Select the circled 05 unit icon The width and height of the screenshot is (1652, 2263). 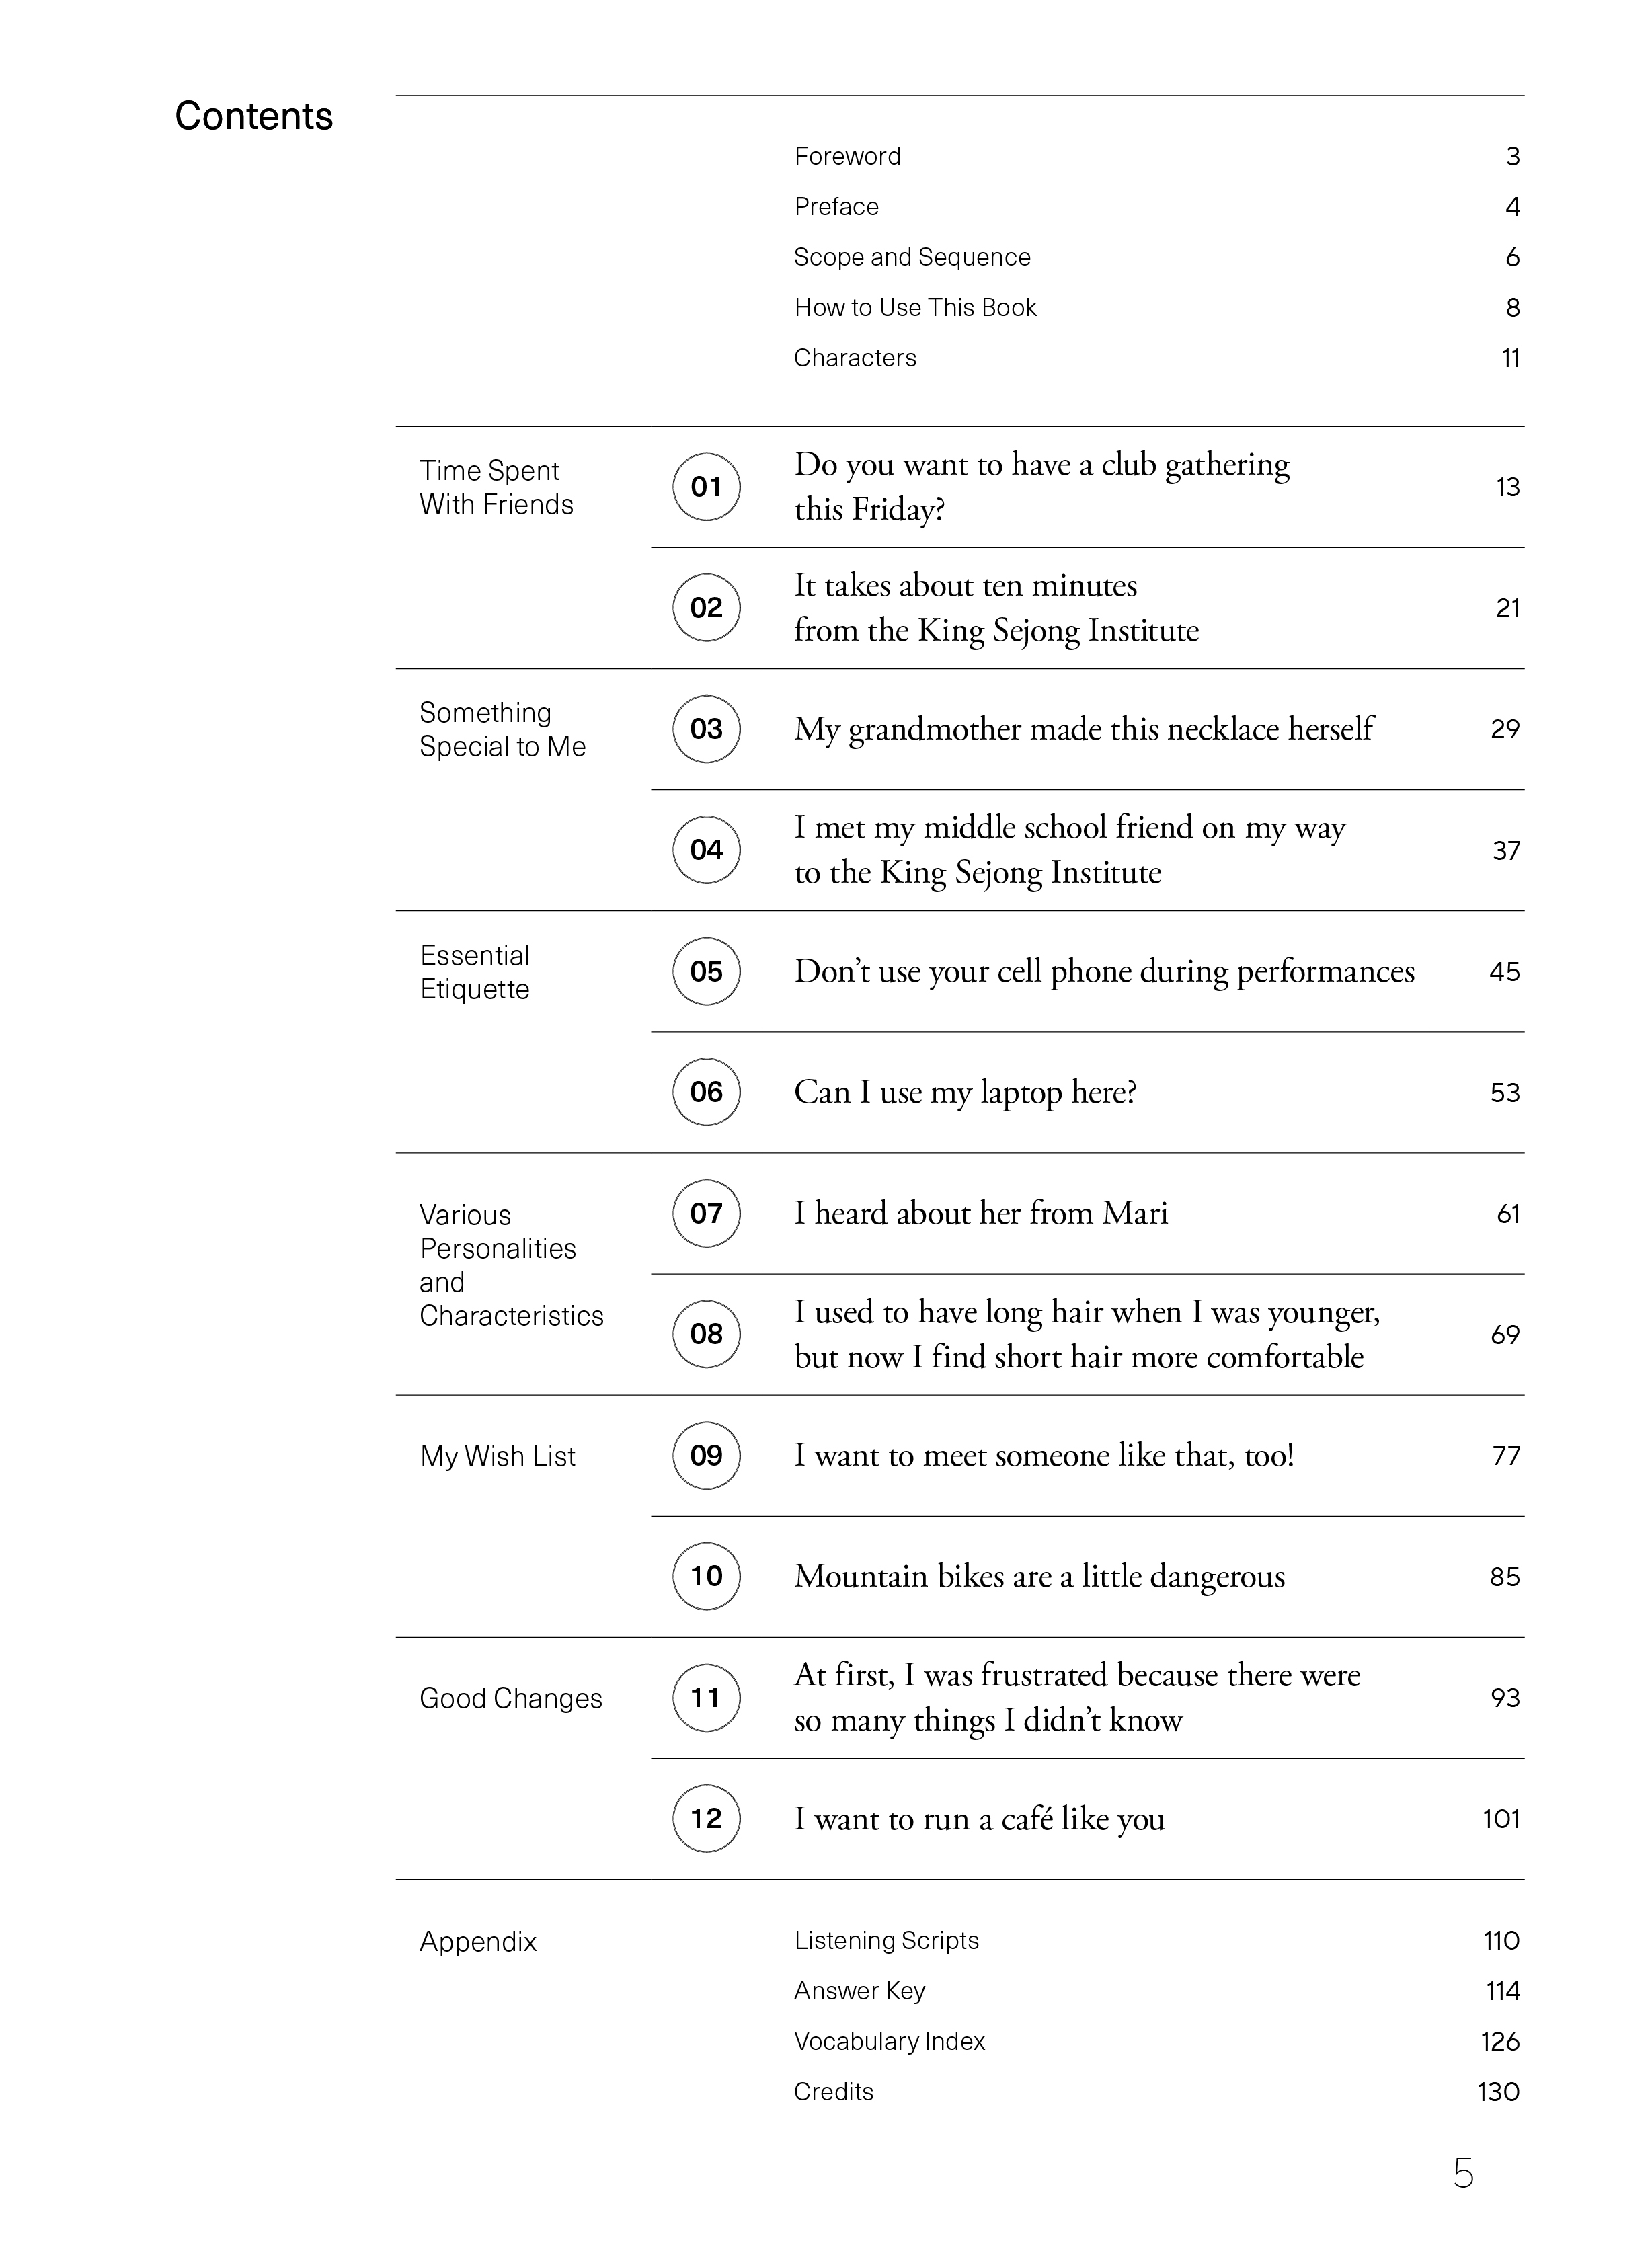pos(706,971)
